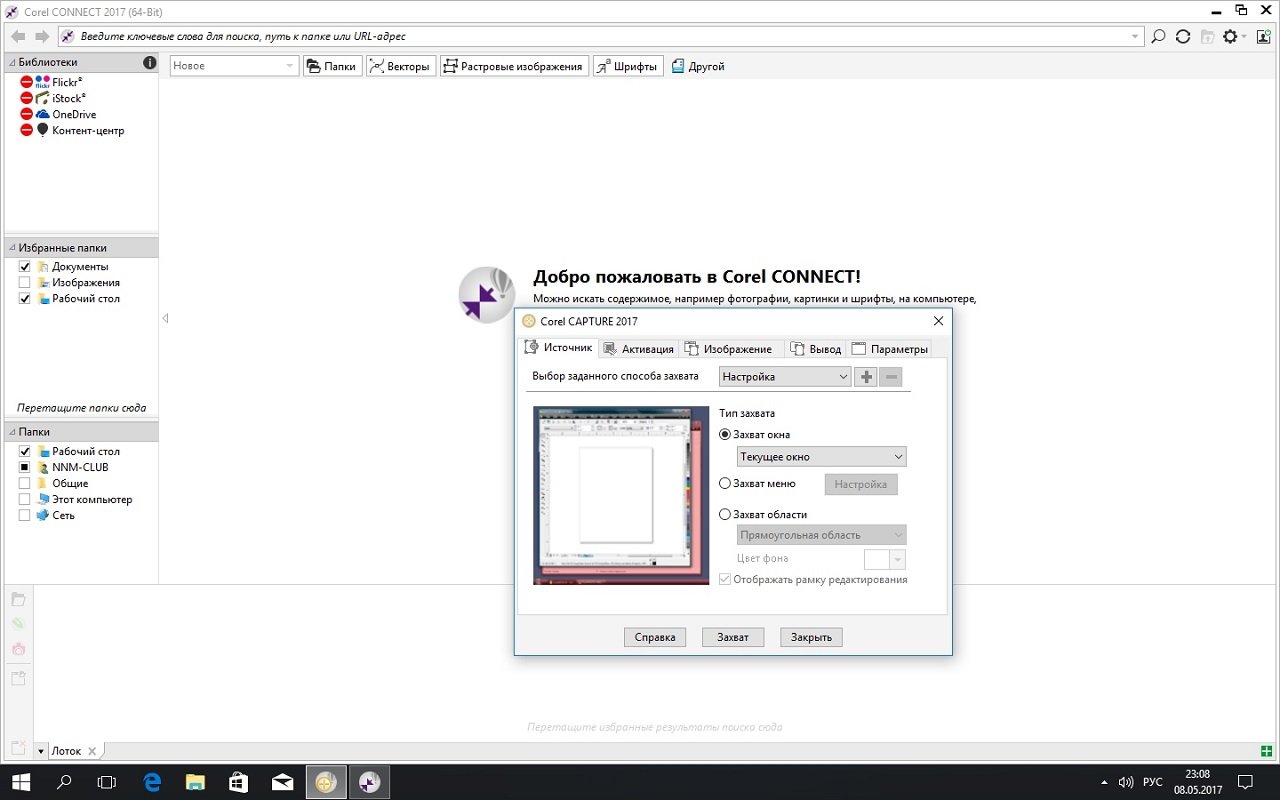Toggle the Vectors filter button
This screenshot has width=1280, height=800.
[x=400, y=66]
